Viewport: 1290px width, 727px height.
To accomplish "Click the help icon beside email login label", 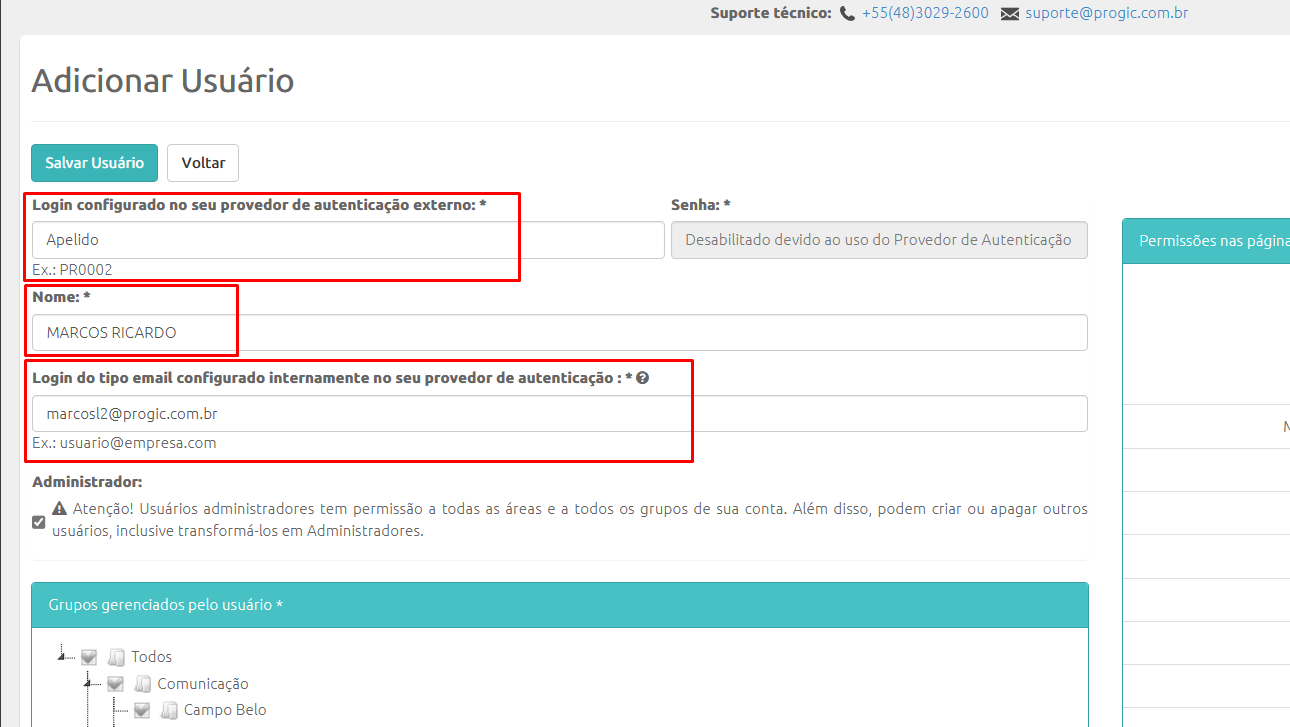I will click(x=641, y=377).
